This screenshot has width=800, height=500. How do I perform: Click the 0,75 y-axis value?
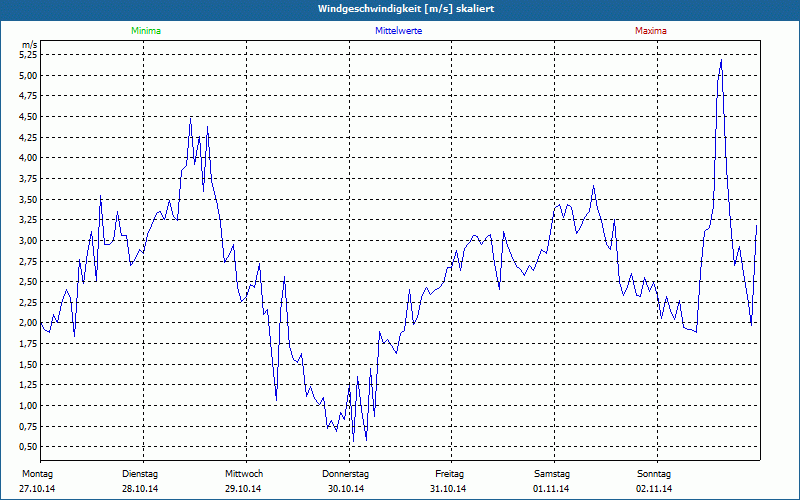click(29, 426)
